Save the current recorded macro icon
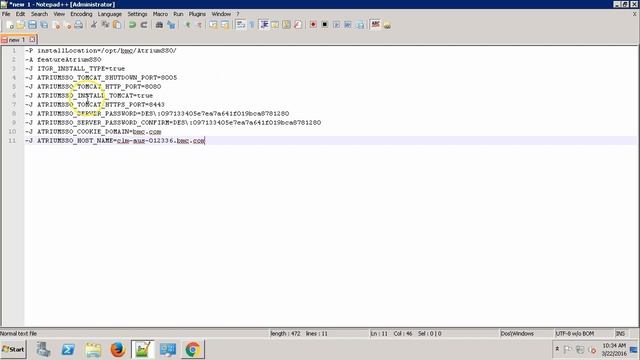 360,25
